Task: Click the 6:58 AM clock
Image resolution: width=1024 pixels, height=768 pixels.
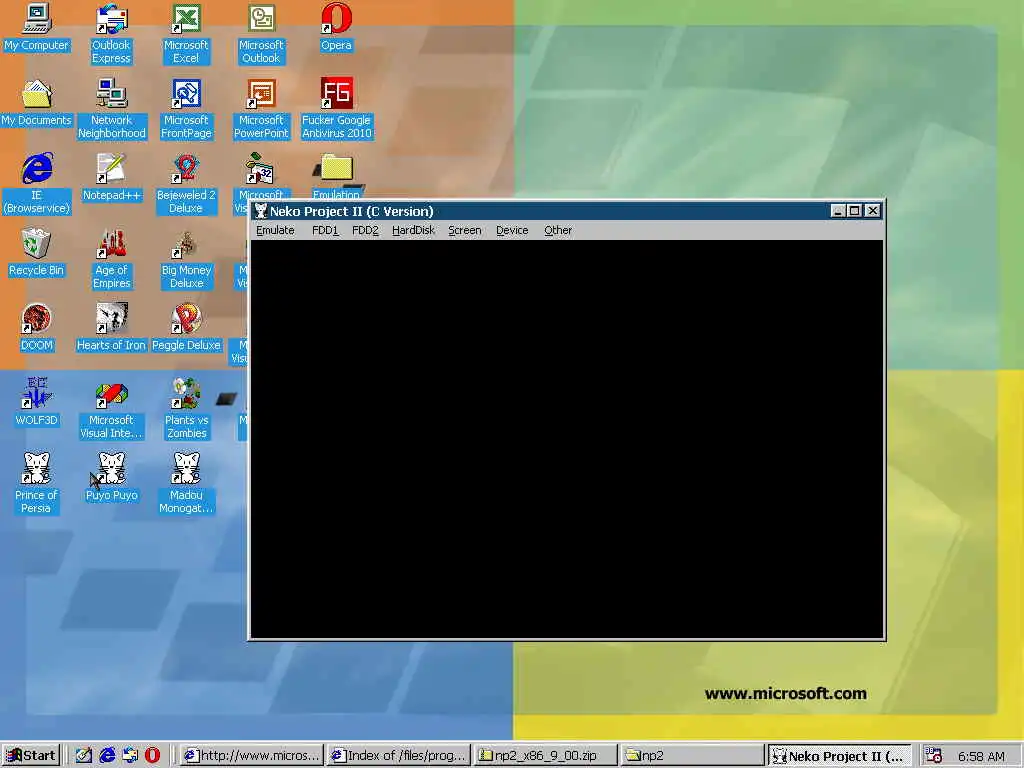Action: click(981, 756)
